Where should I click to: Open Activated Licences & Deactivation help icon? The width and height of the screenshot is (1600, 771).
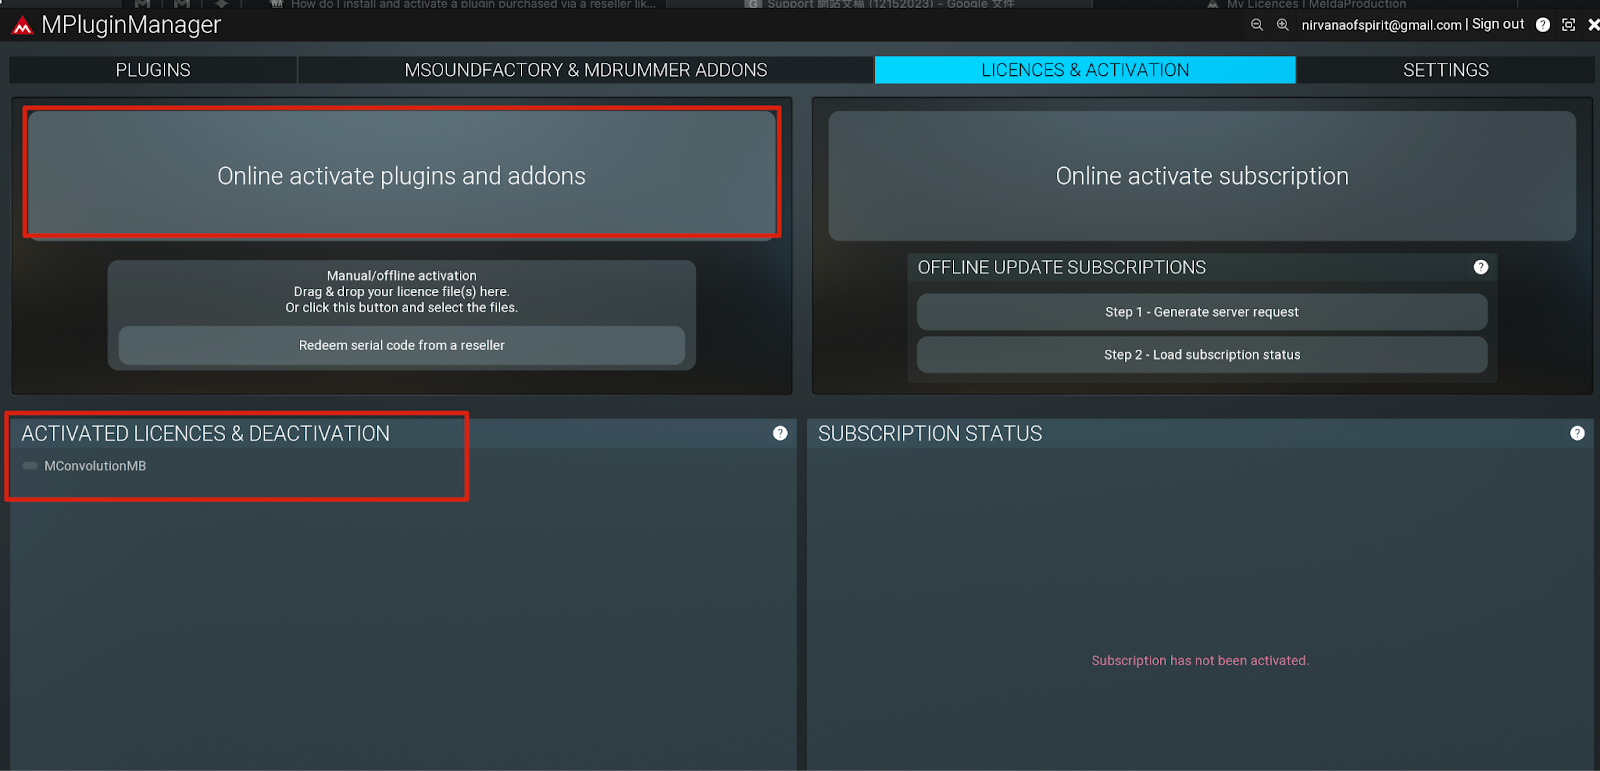coord(780,433)
